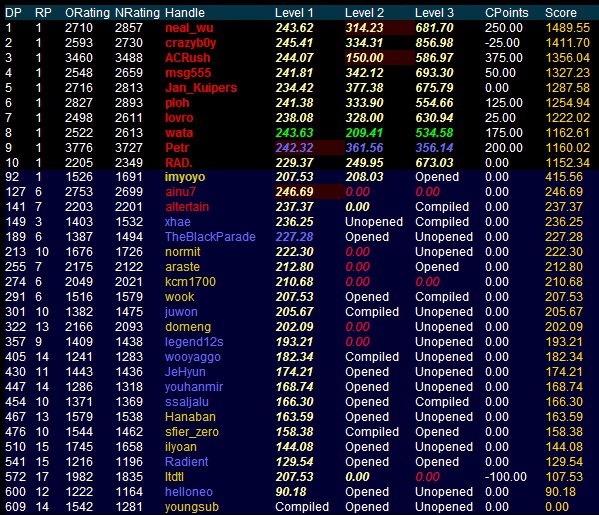Viewport: 599px width, 515px height.
Task: Click the ORating column header
Action: coord(87,13)
